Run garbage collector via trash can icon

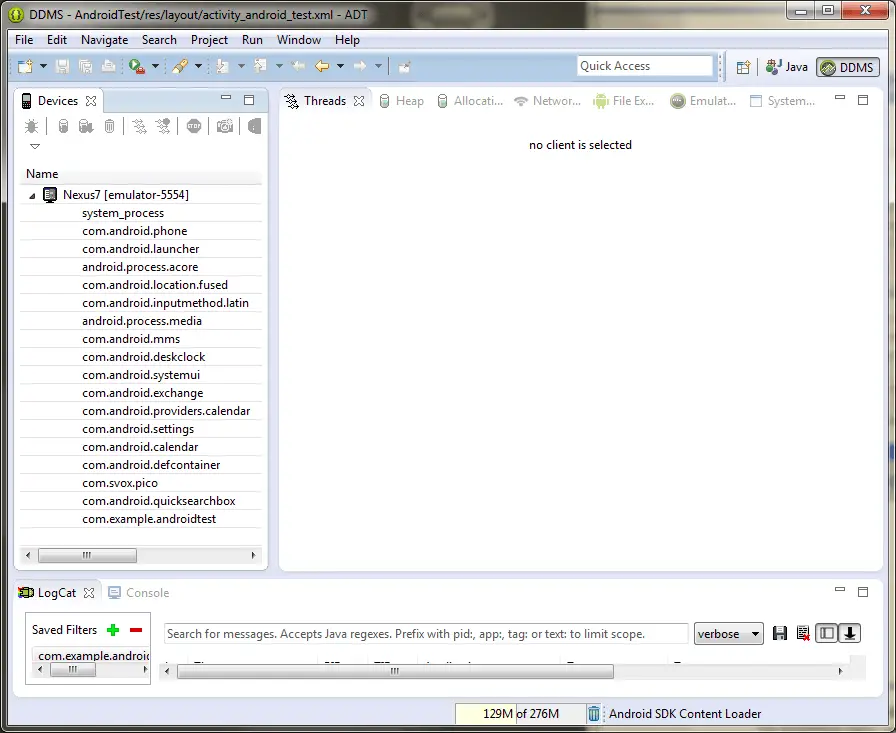[594, 714]
